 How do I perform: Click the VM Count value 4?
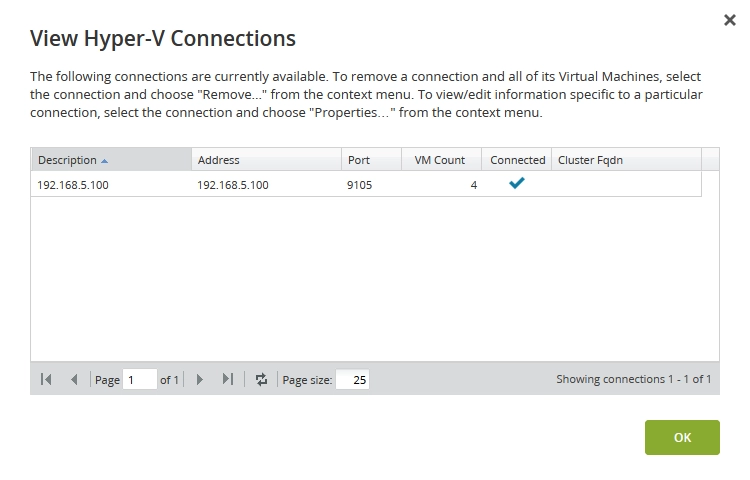474,185
